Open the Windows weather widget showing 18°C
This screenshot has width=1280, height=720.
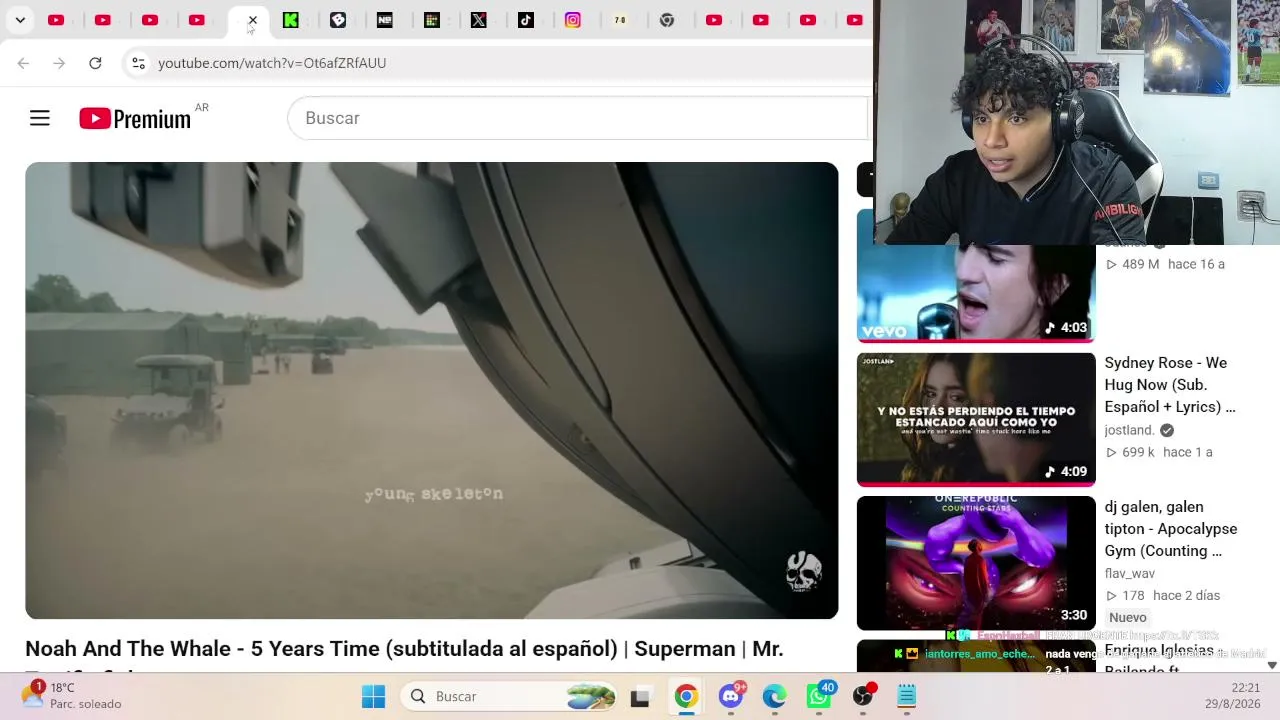(x=72, y=696)
